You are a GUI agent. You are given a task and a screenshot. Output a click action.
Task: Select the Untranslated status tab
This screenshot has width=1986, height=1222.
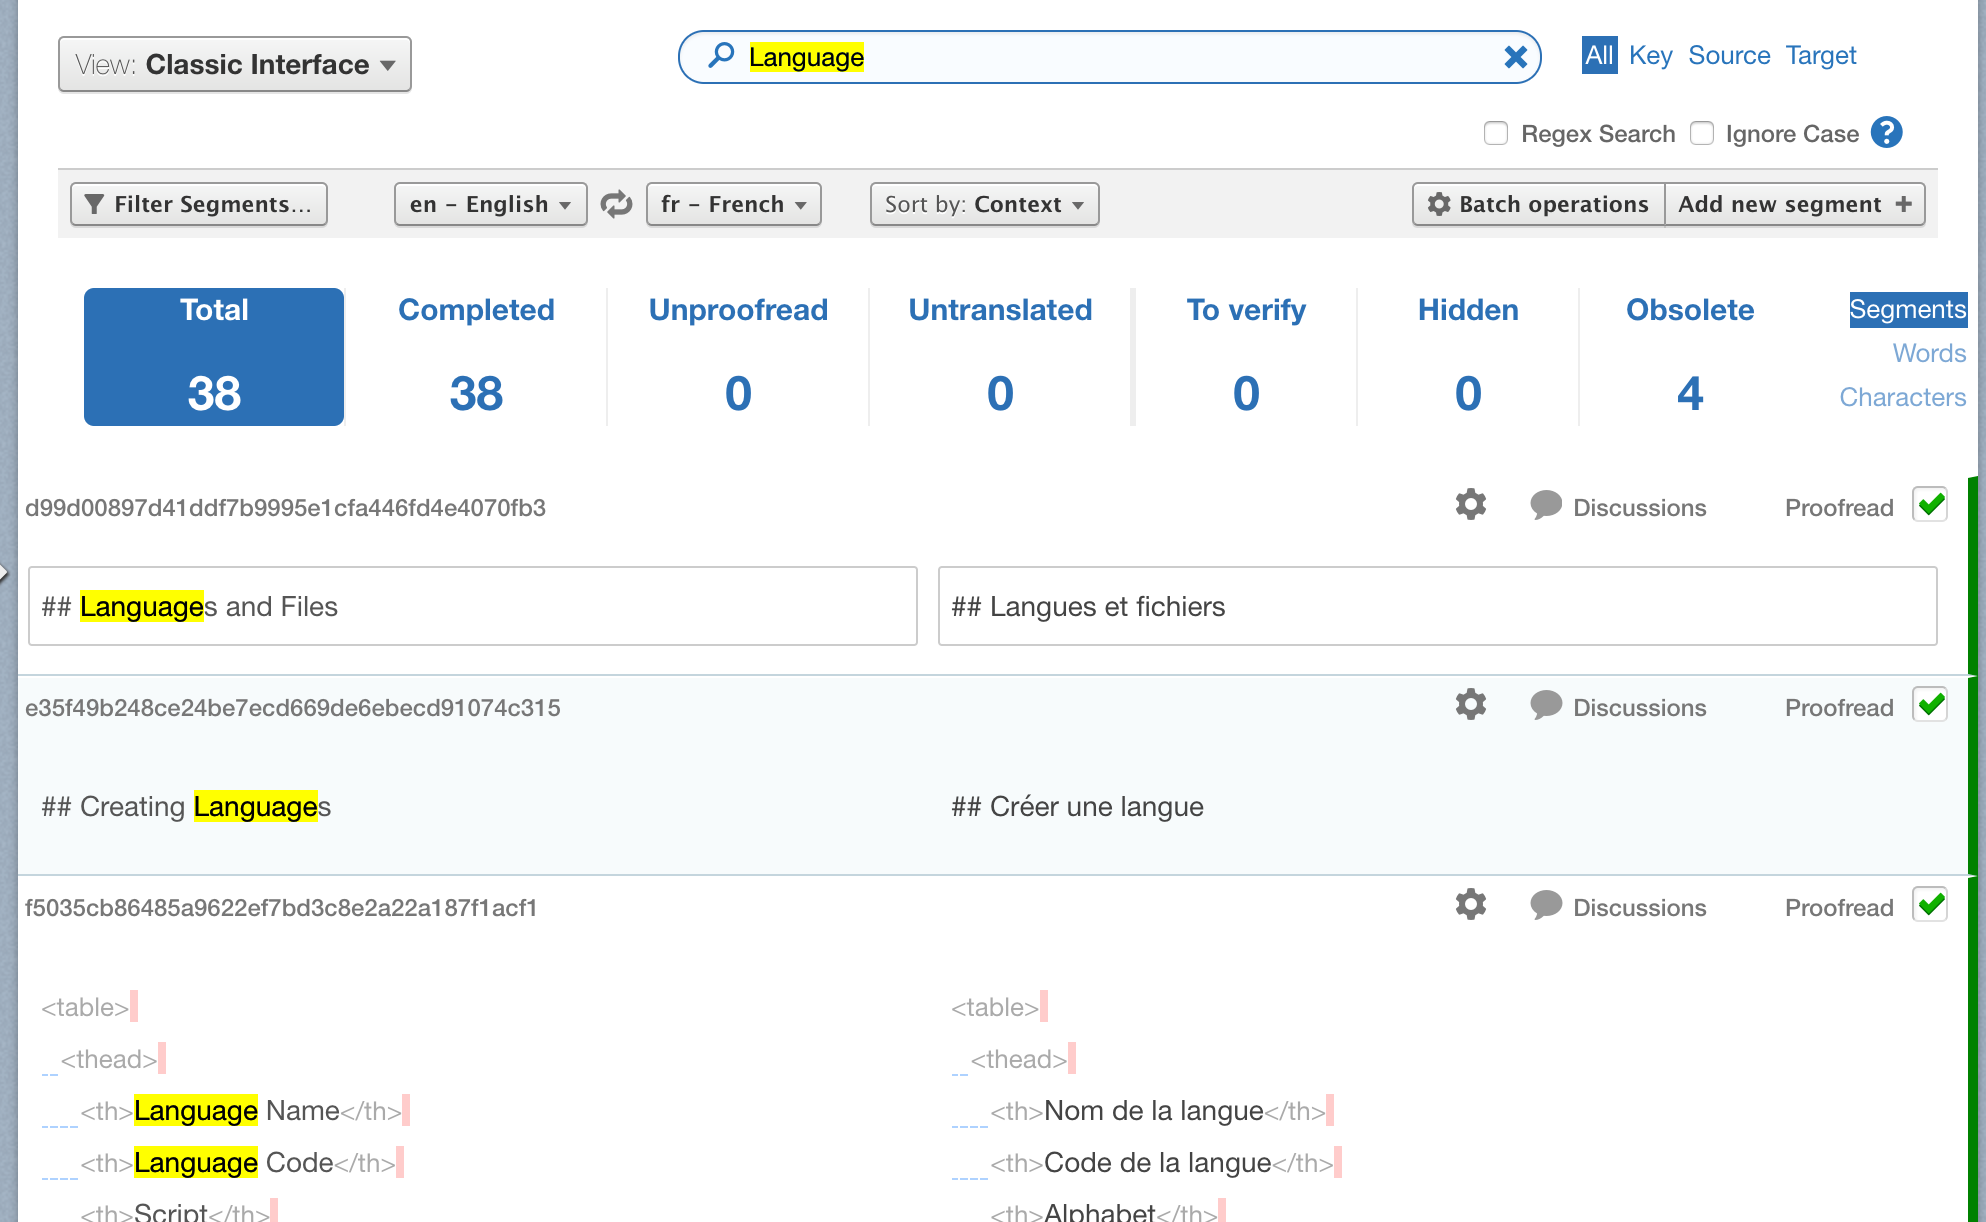click(999, 356)
